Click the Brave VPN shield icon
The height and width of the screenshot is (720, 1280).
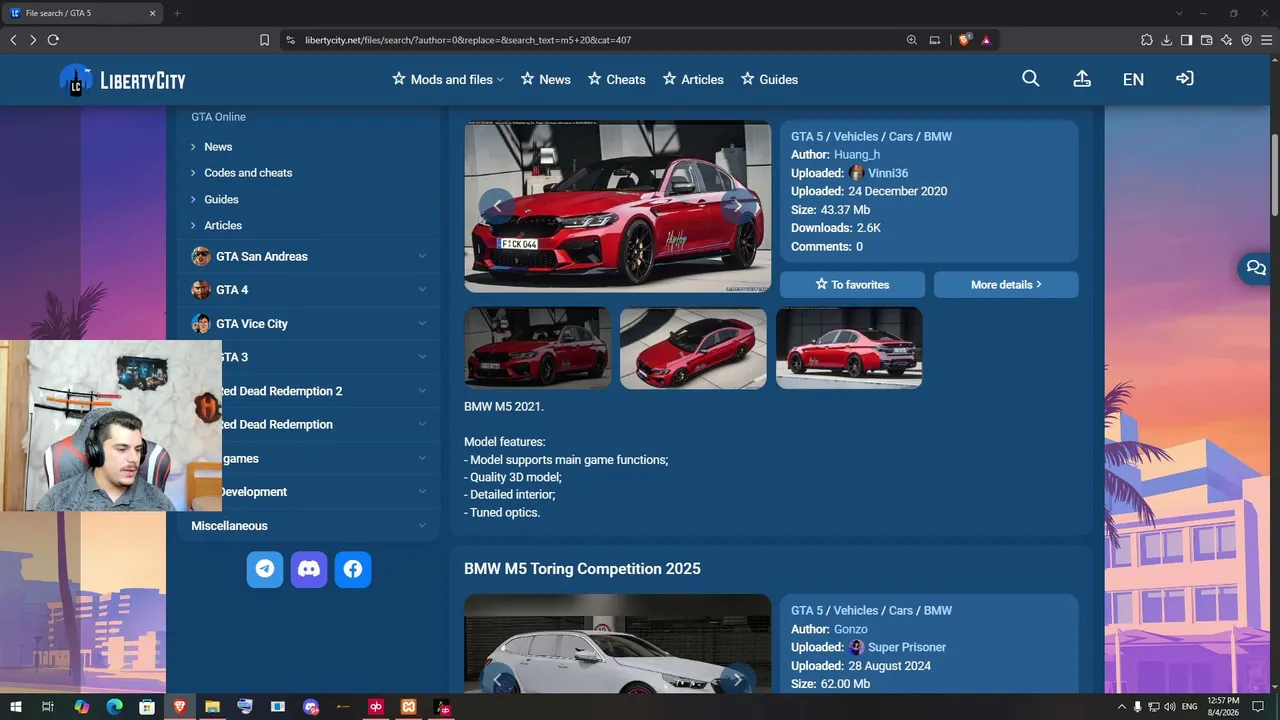pos(1246,40)
